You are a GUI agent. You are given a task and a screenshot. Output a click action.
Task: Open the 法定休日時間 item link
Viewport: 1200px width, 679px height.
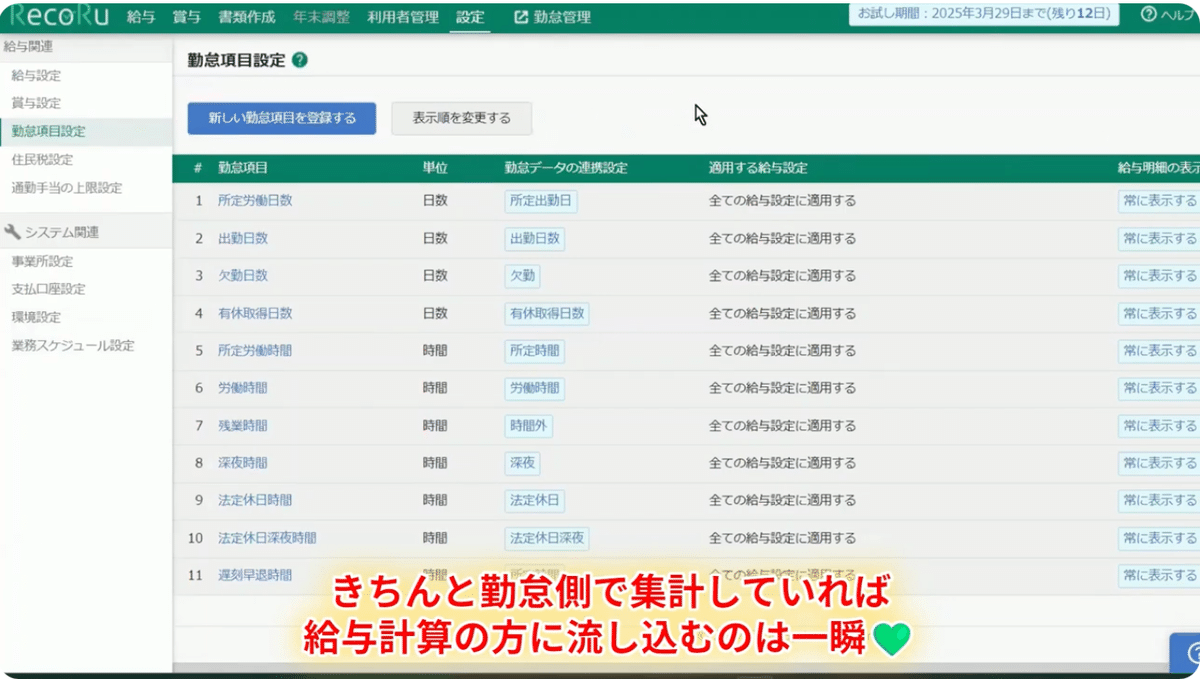click(x=255, y=500)
